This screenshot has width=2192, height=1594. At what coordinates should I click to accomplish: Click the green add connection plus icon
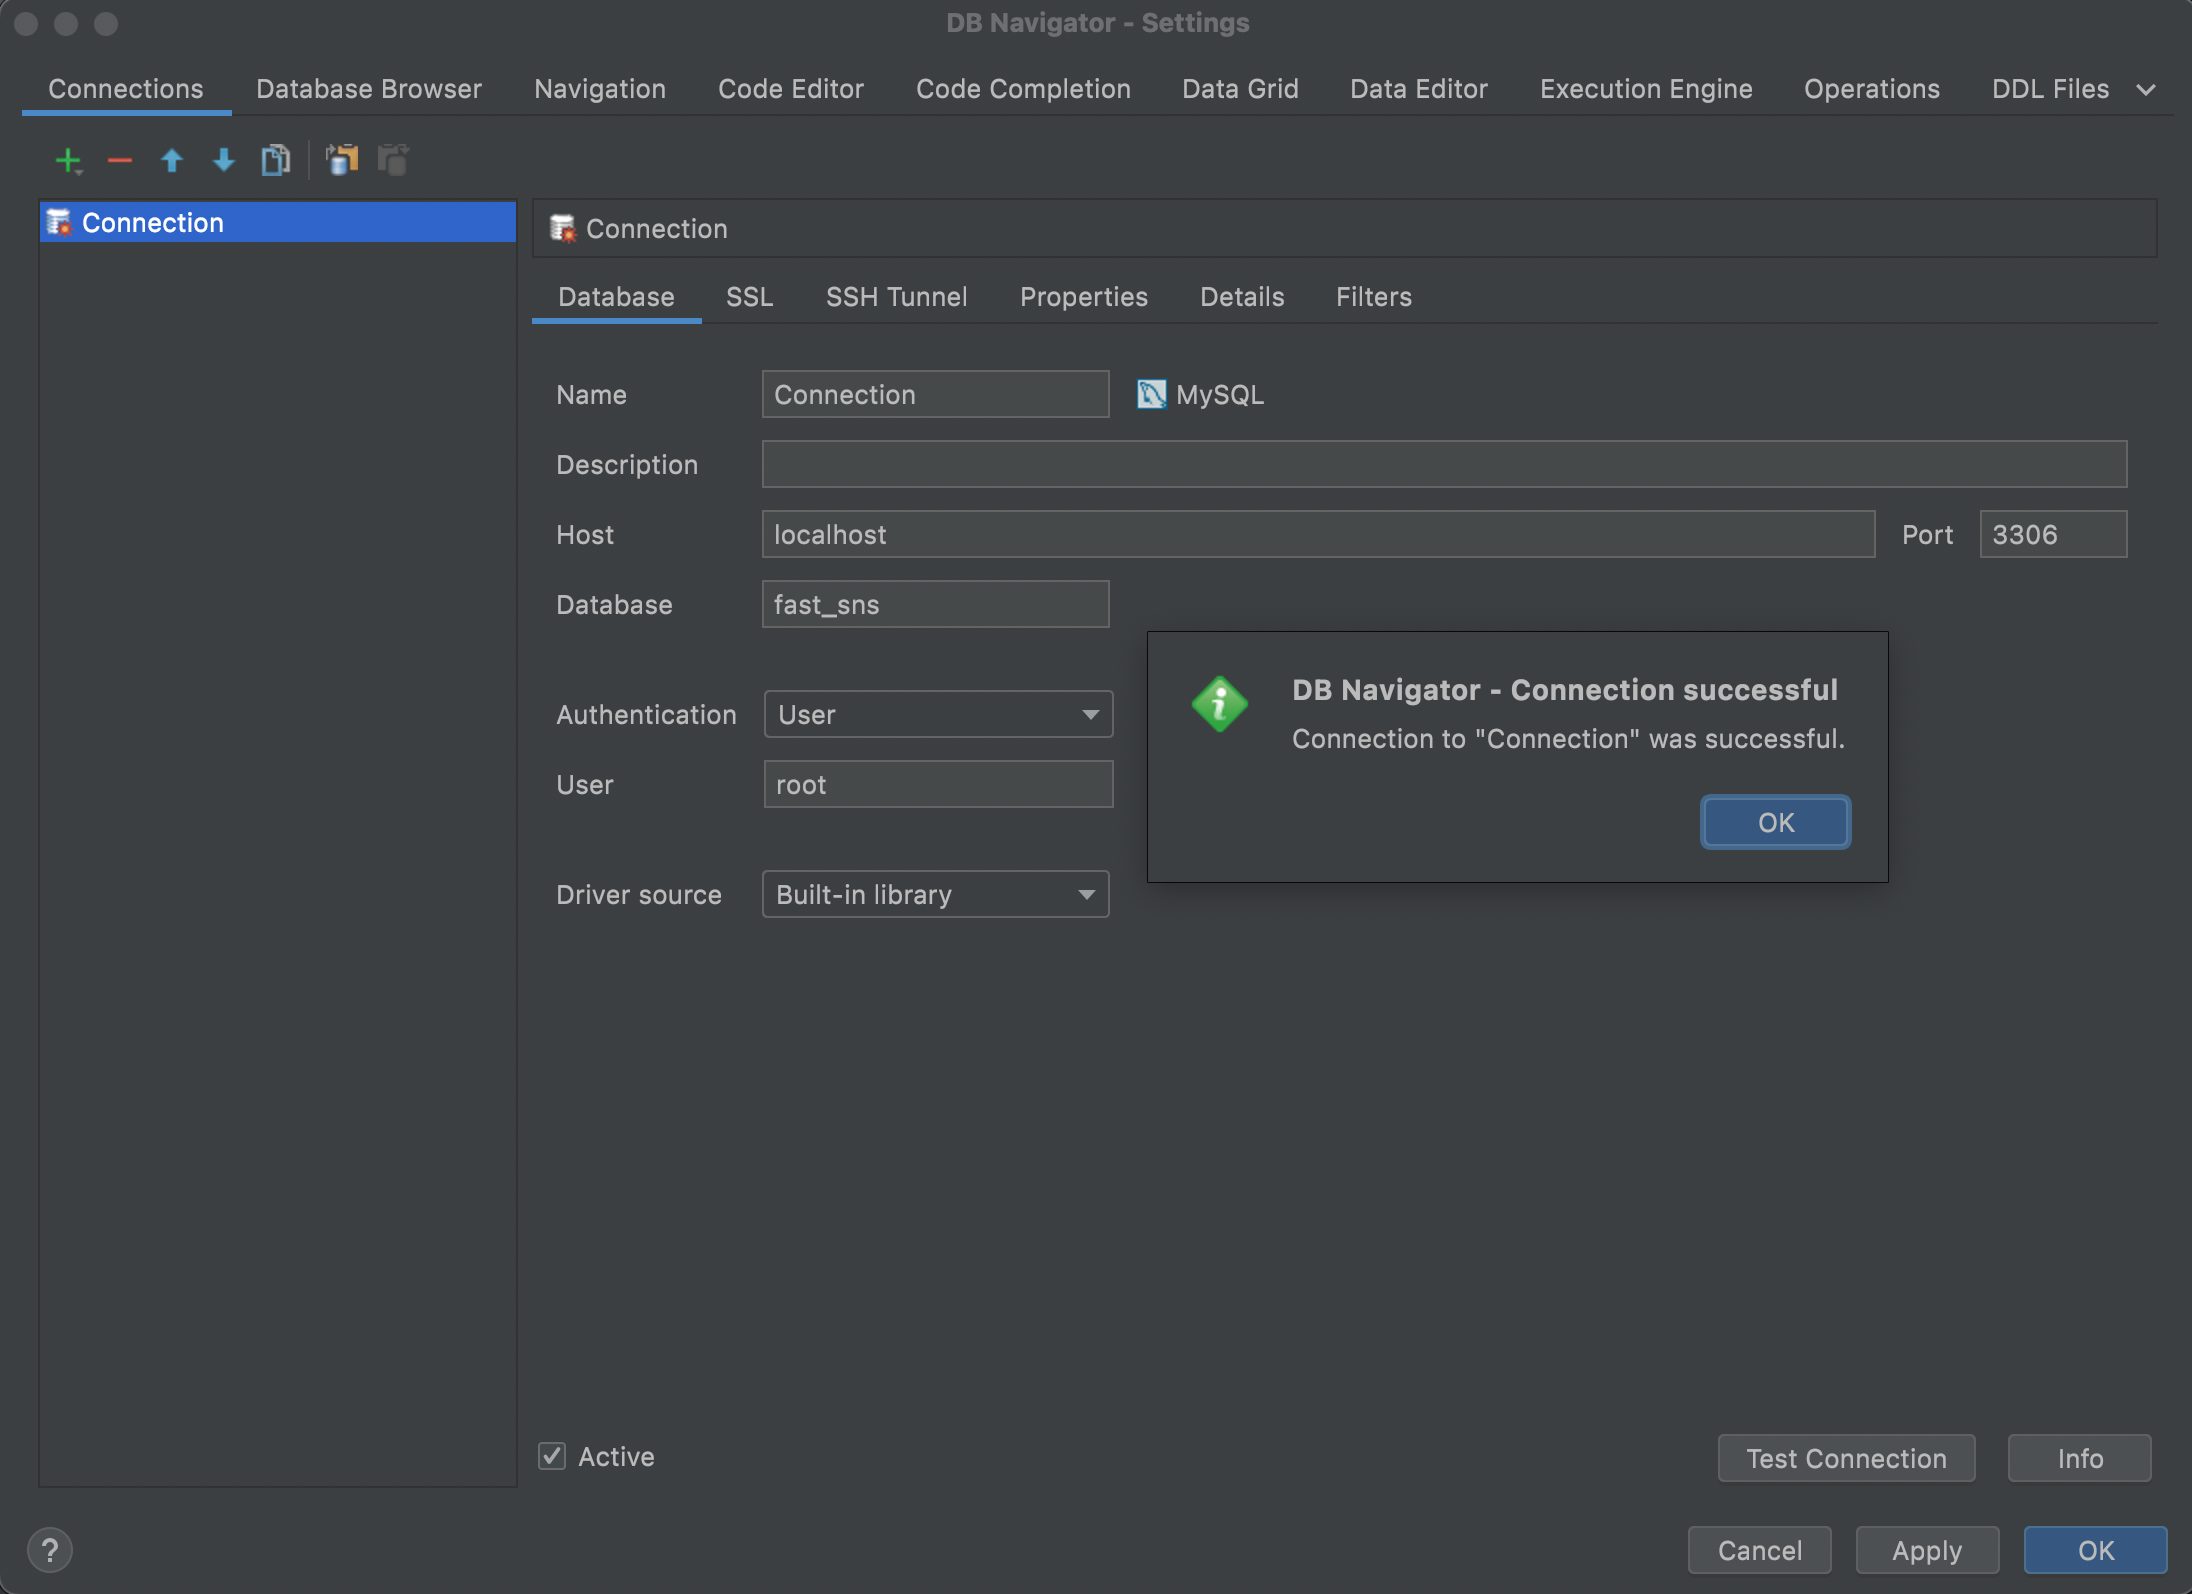(67, 160)
